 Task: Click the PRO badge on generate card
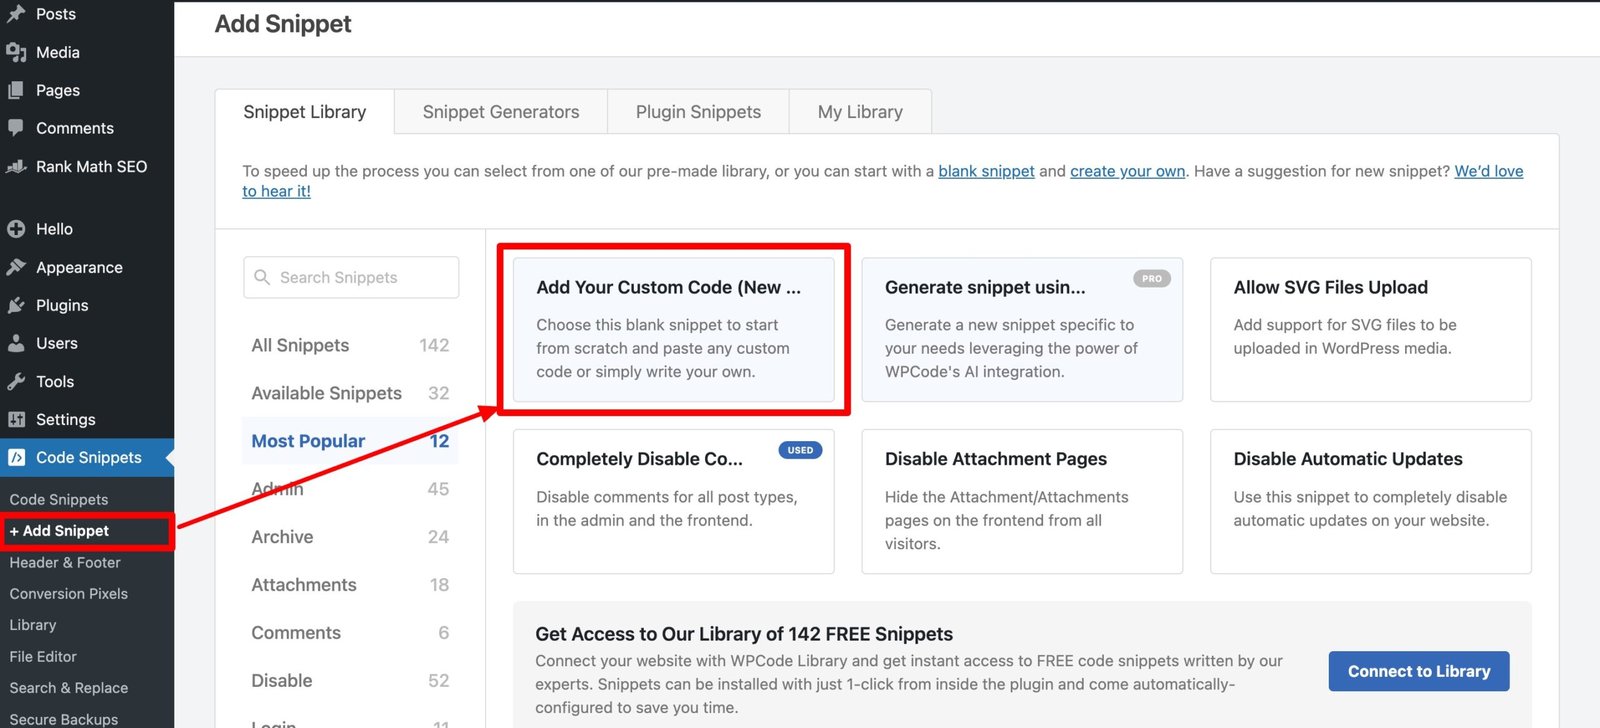1152,278
